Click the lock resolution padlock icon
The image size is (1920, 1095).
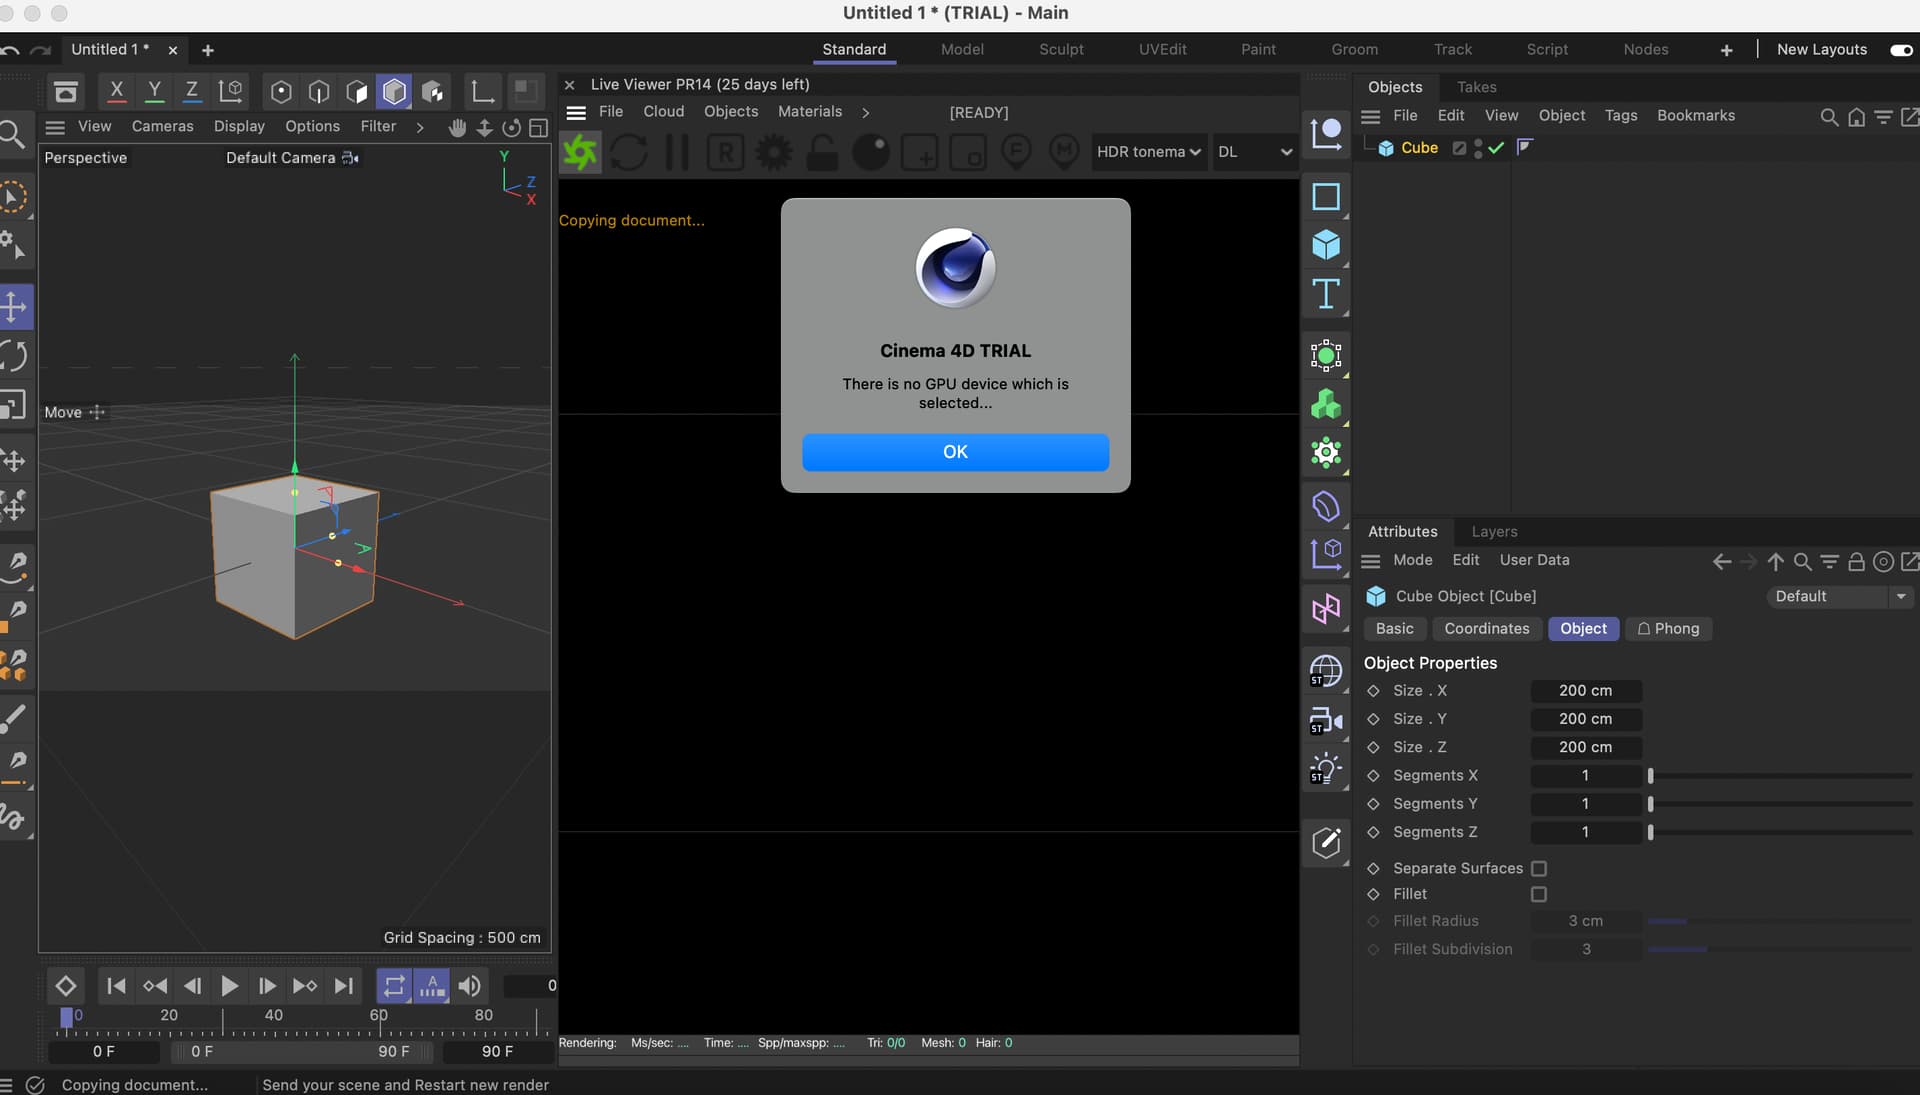coord(822,152)
